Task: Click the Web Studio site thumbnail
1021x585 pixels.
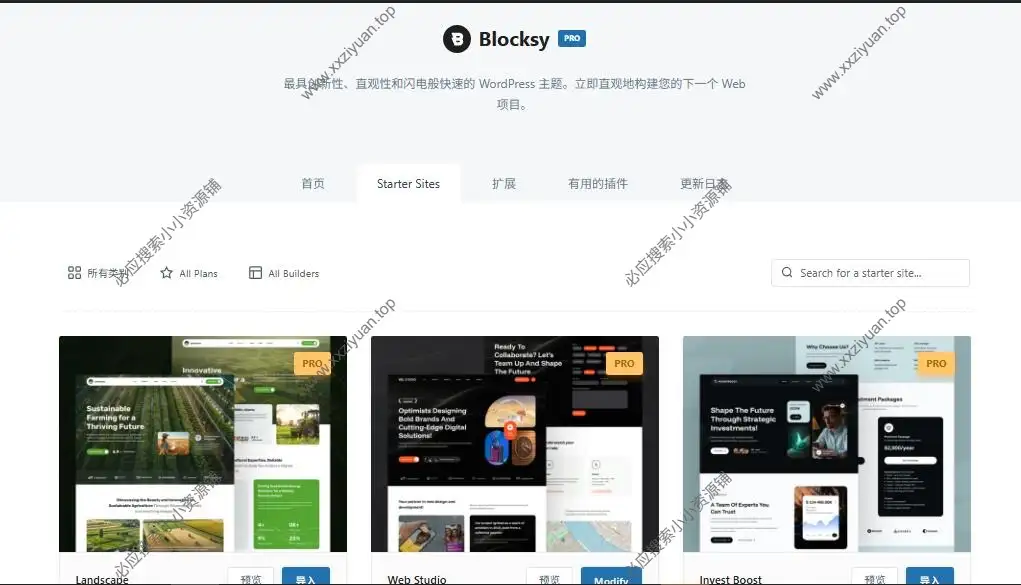Action: [514, 443]
